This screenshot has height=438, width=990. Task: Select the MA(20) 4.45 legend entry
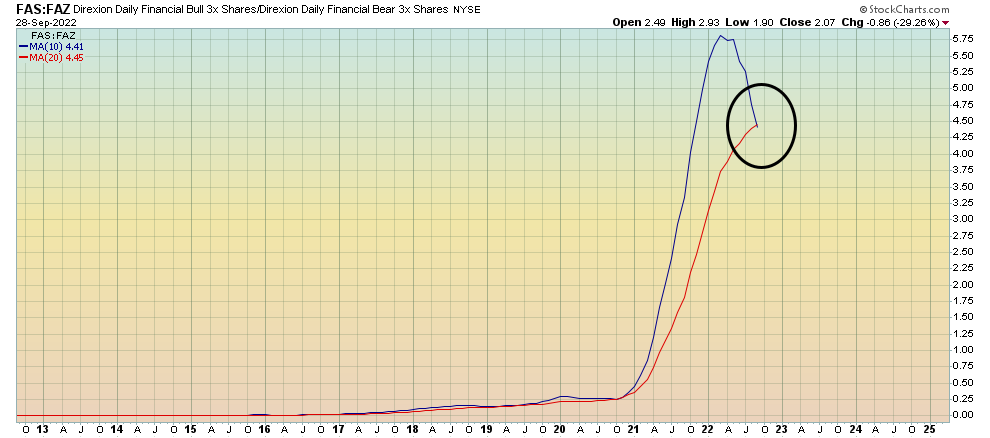54,56
